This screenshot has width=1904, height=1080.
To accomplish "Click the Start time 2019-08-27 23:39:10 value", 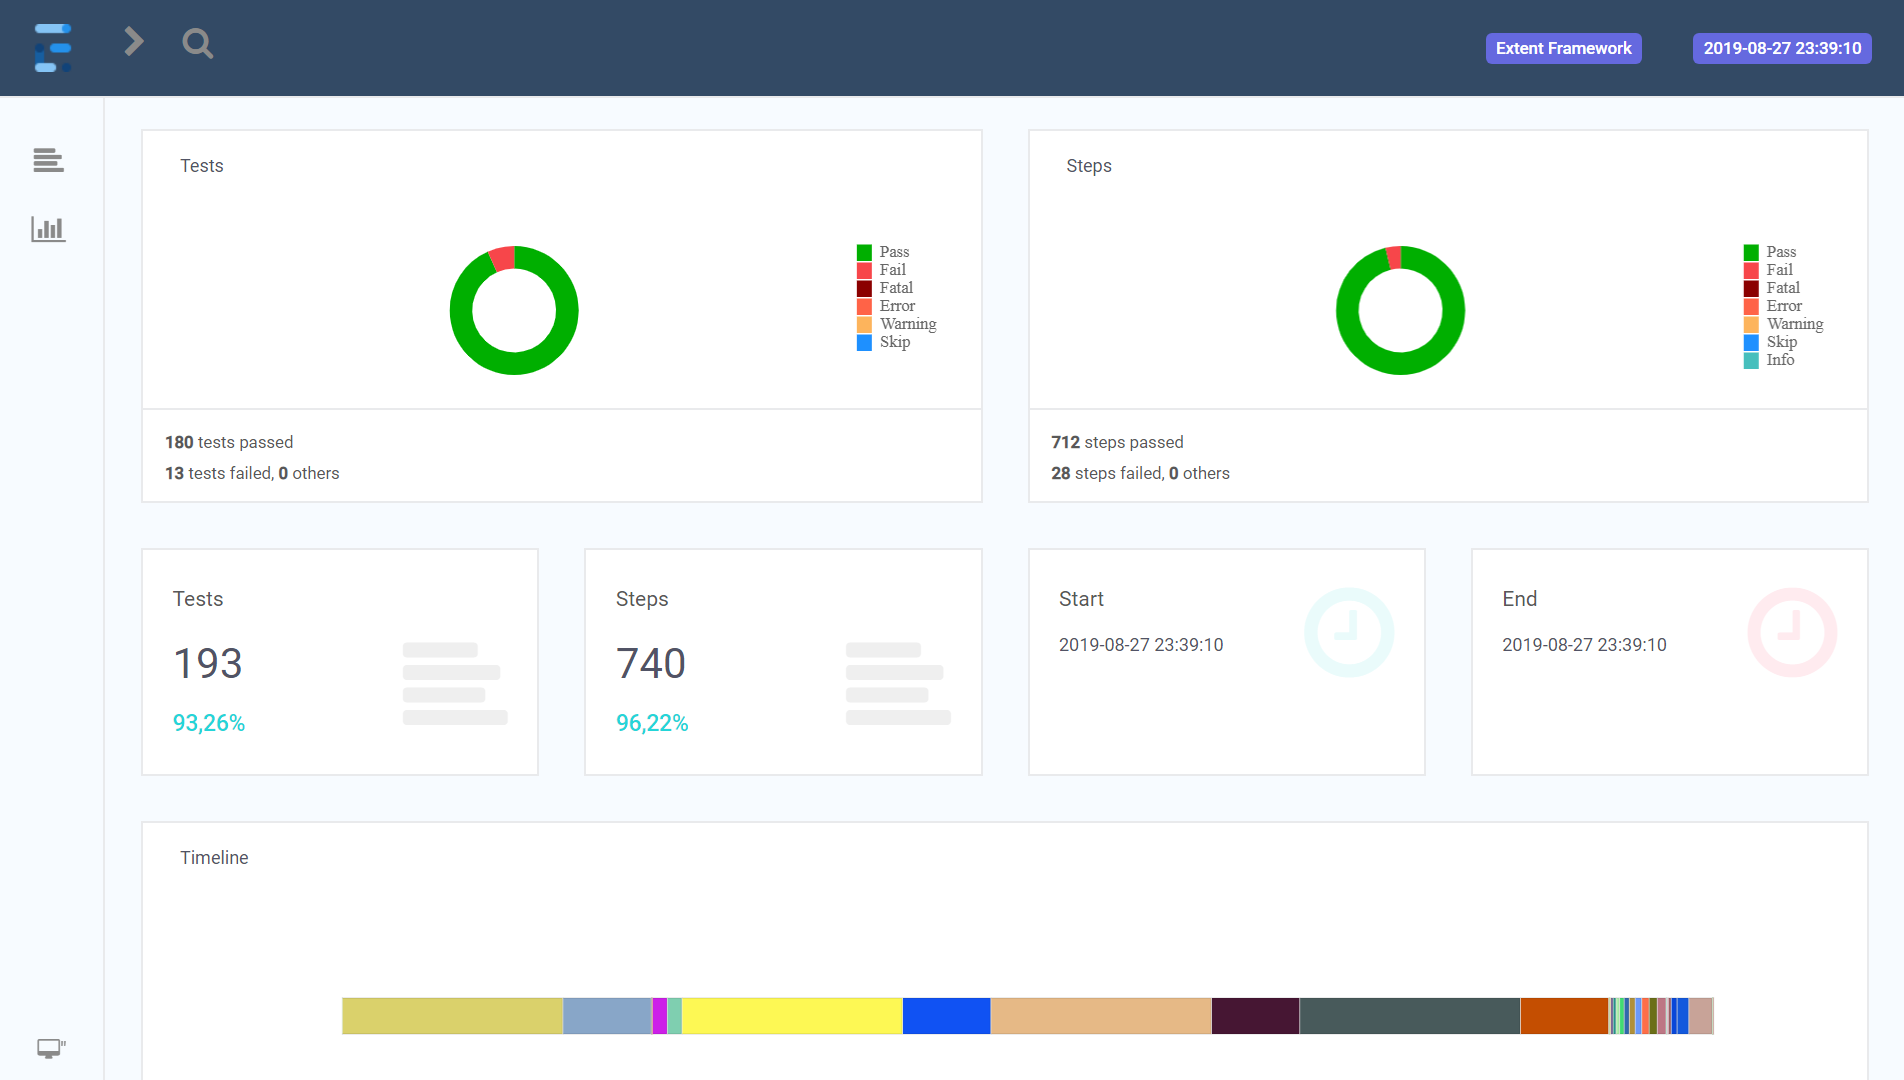I will click(1141, 645).
